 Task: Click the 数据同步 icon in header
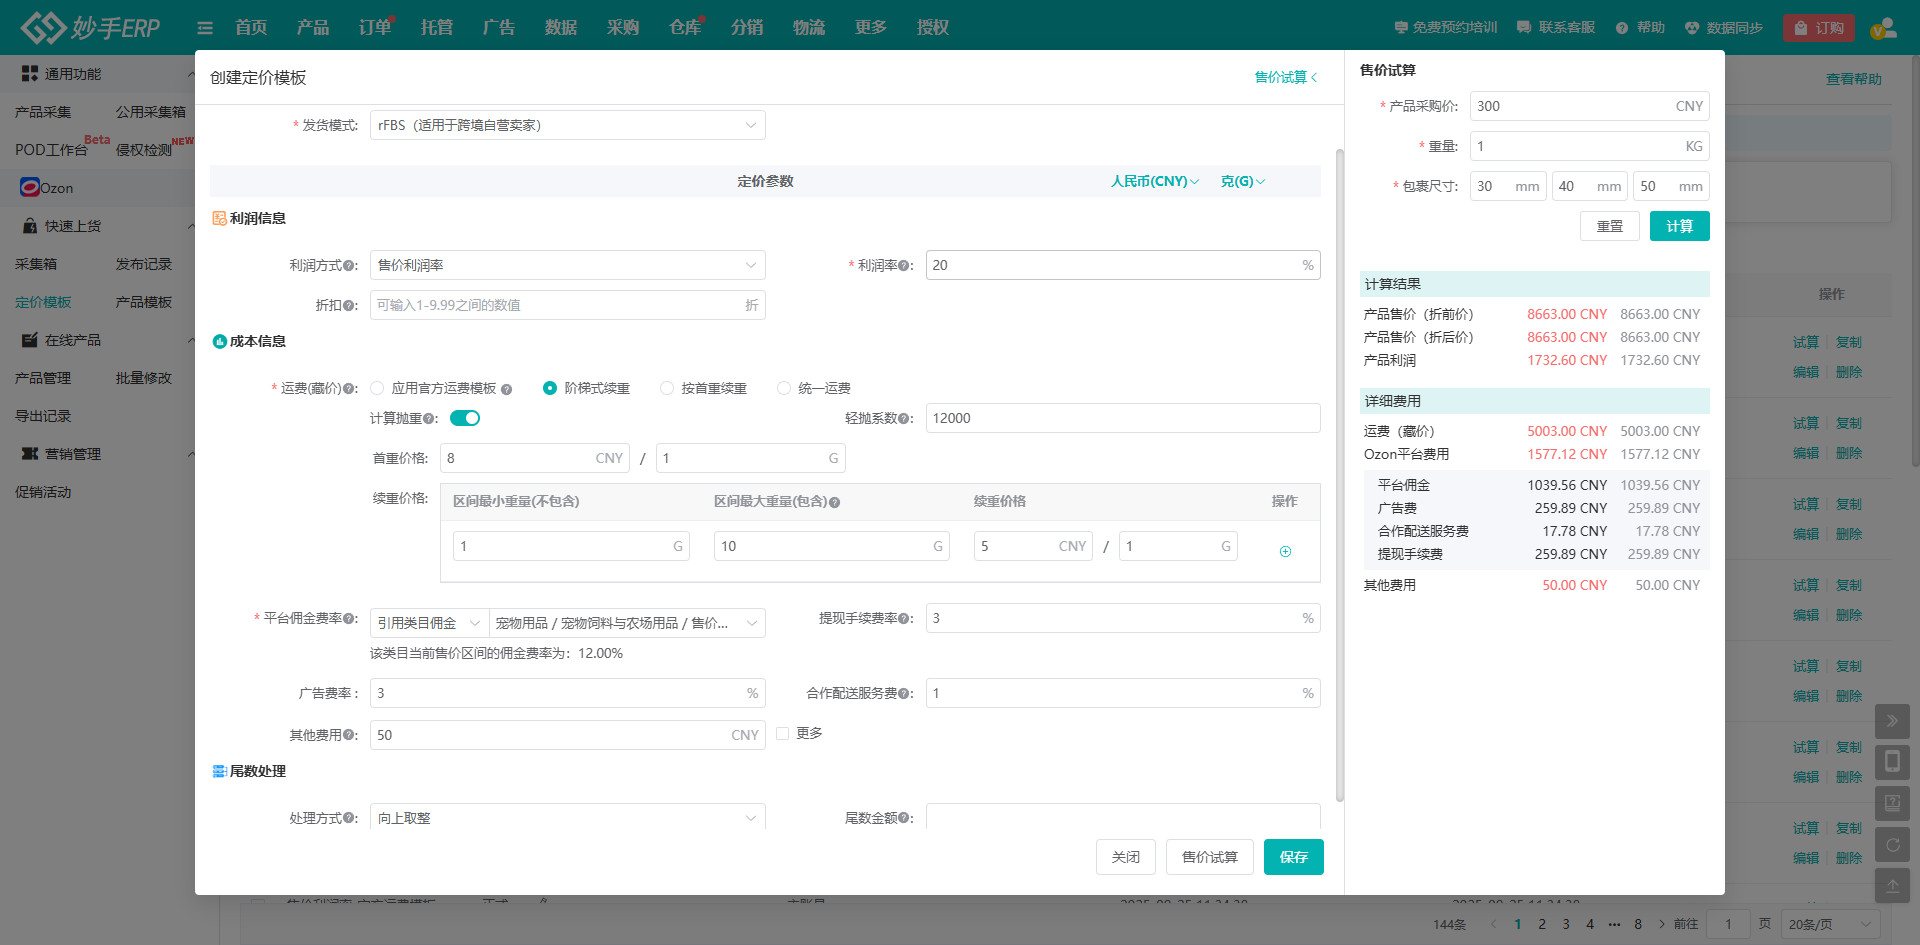(x=1692, y=28)
